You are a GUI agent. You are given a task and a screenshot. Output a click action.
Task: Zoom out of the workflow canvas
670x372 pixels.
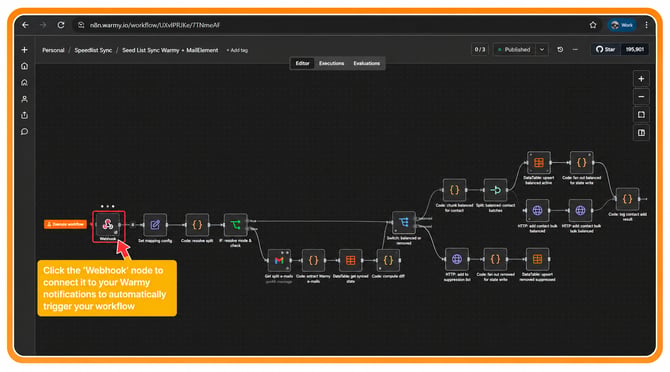(x=641, y=97)
